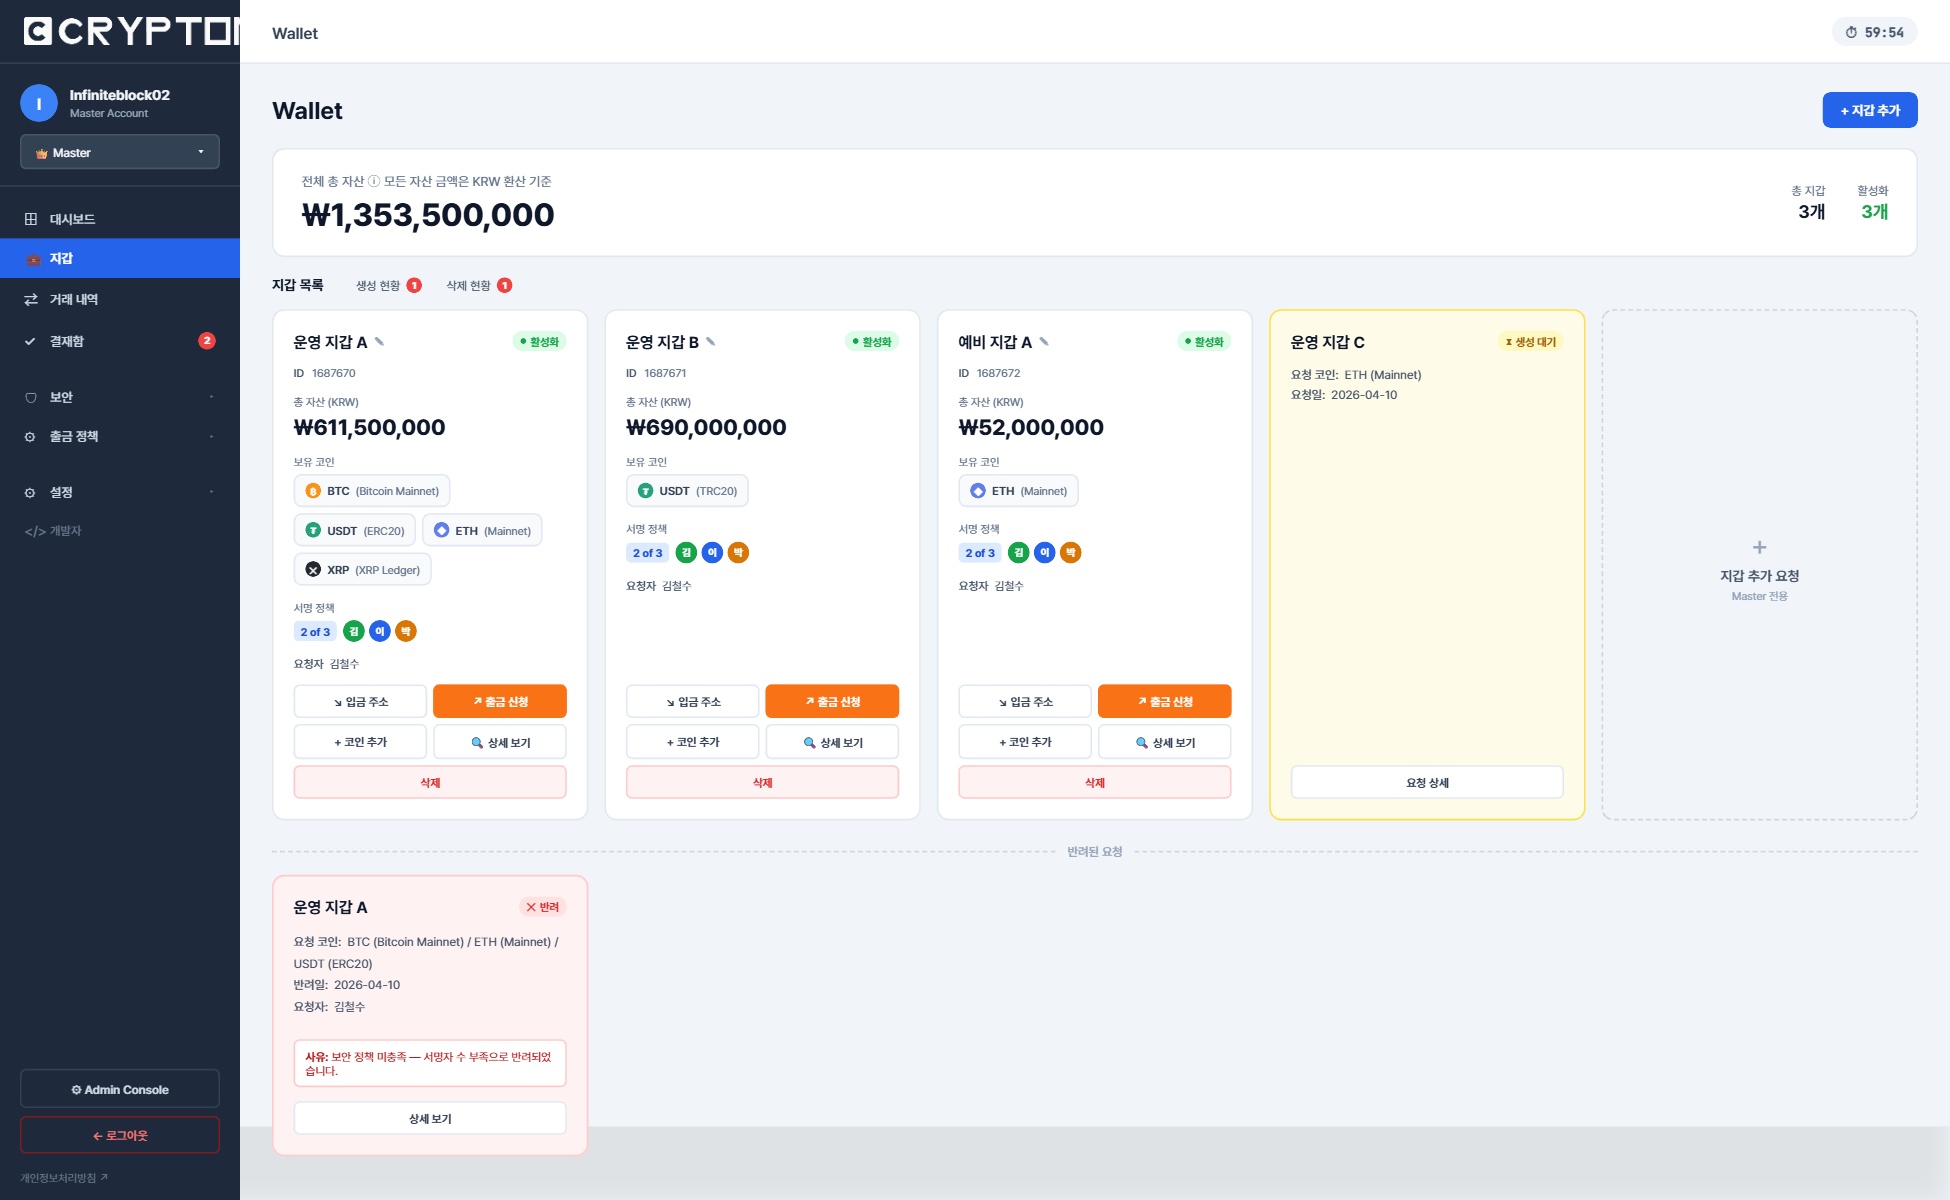Open 거래 내역 in the sidebar

point(120,299)
